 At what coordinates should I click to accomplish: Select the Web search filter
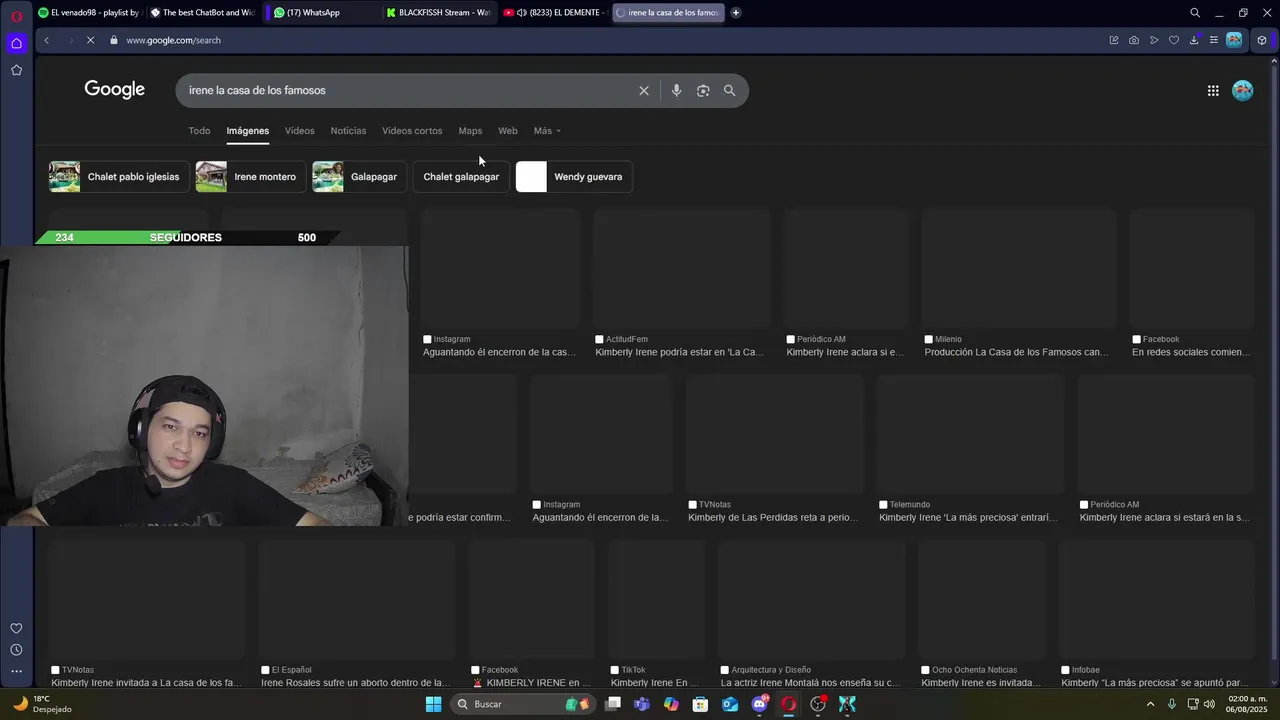(x=508, y=131)
